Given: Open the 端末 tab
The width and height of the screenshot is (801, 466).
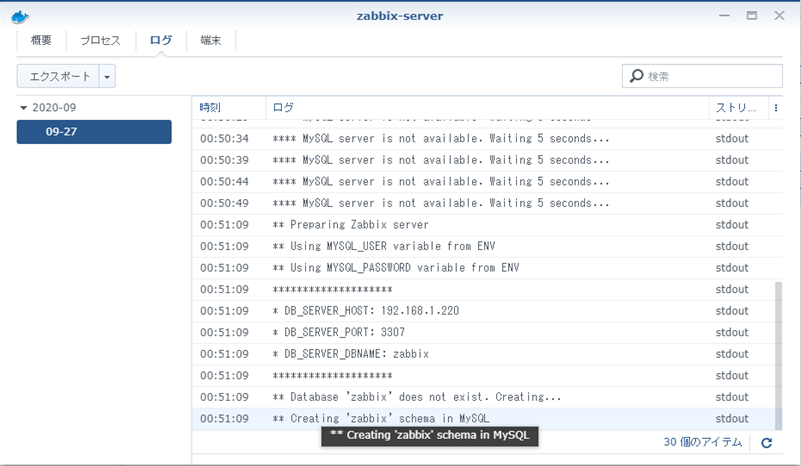Looking at the screenshot, I should pos(210,40).
